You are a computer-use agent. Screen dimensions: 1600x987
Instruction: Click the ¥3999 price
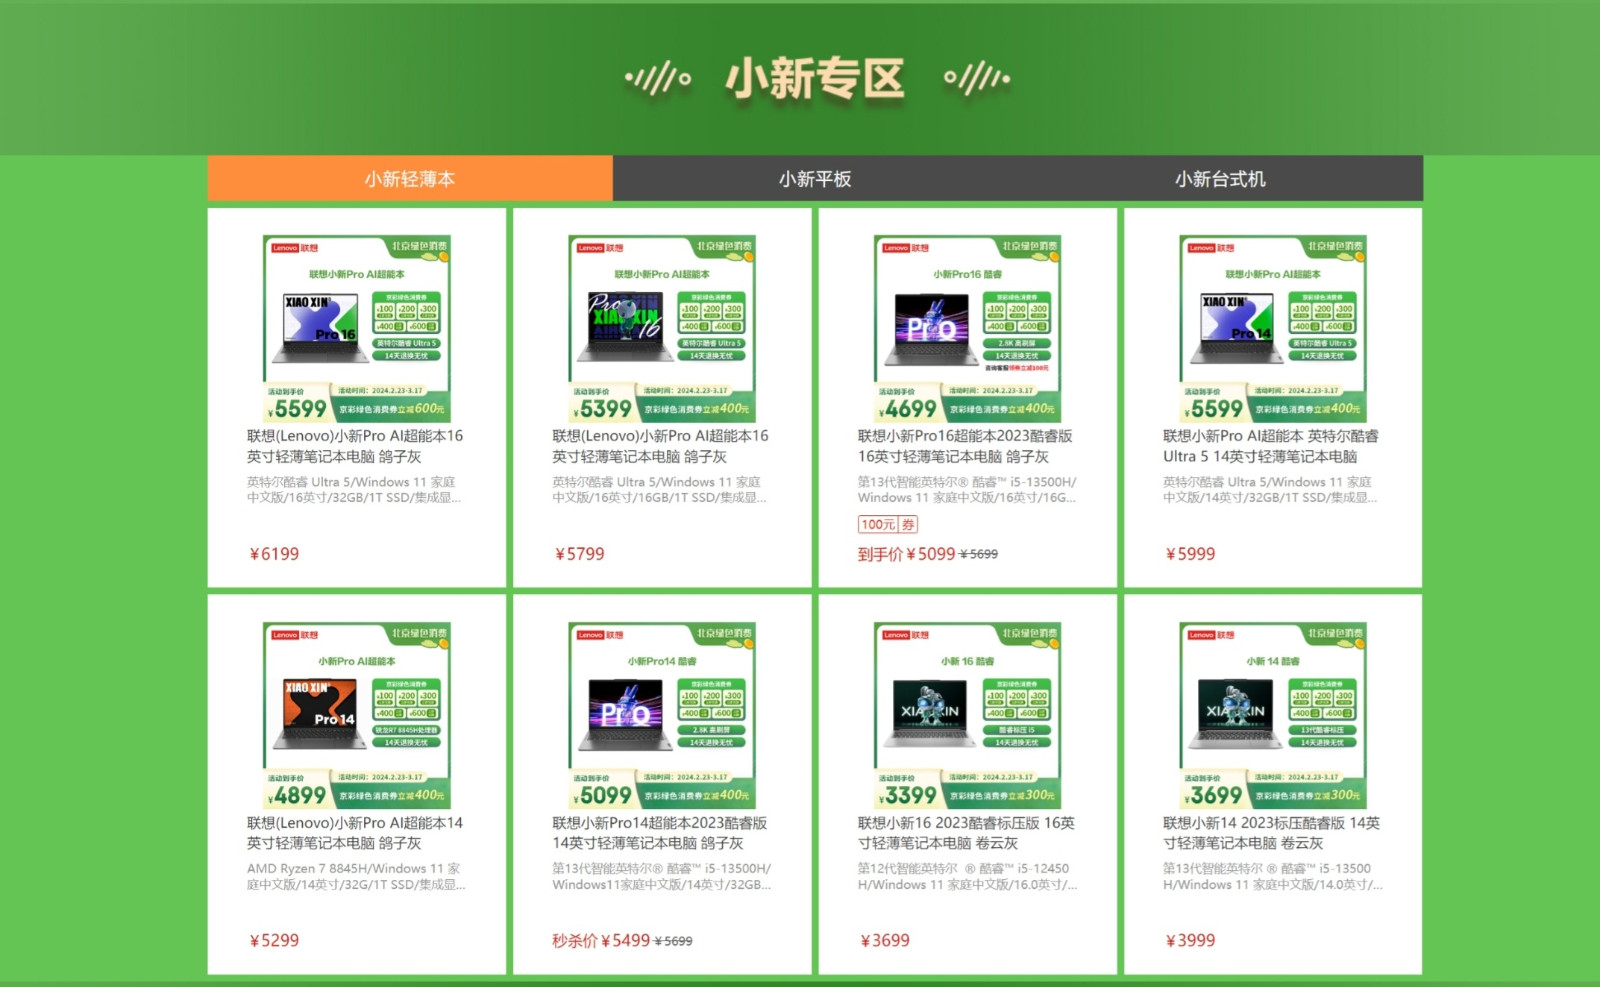(1190, 941)
